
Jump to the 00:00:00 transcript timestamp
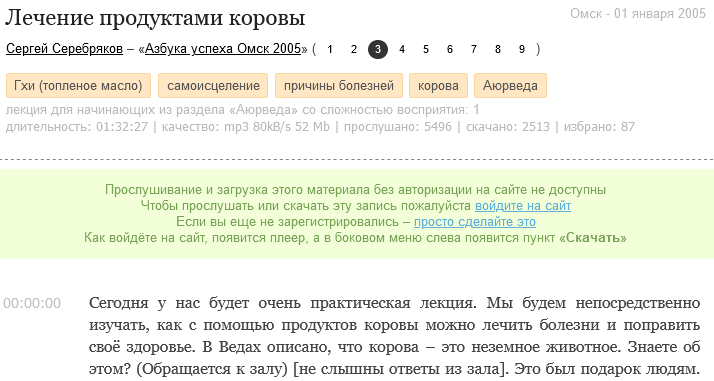coord(32,303)
